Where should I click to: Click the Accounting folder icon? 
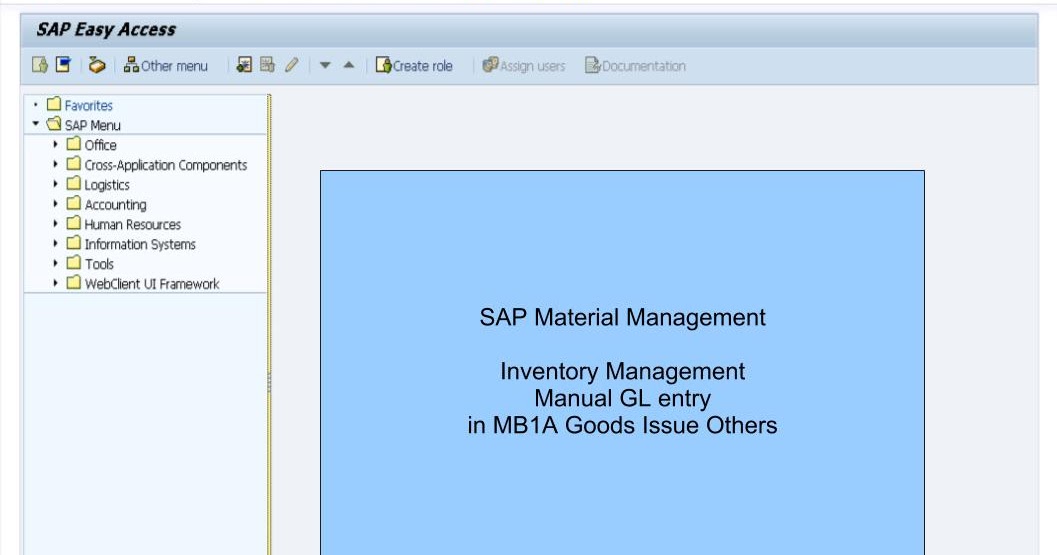(73, 203)
